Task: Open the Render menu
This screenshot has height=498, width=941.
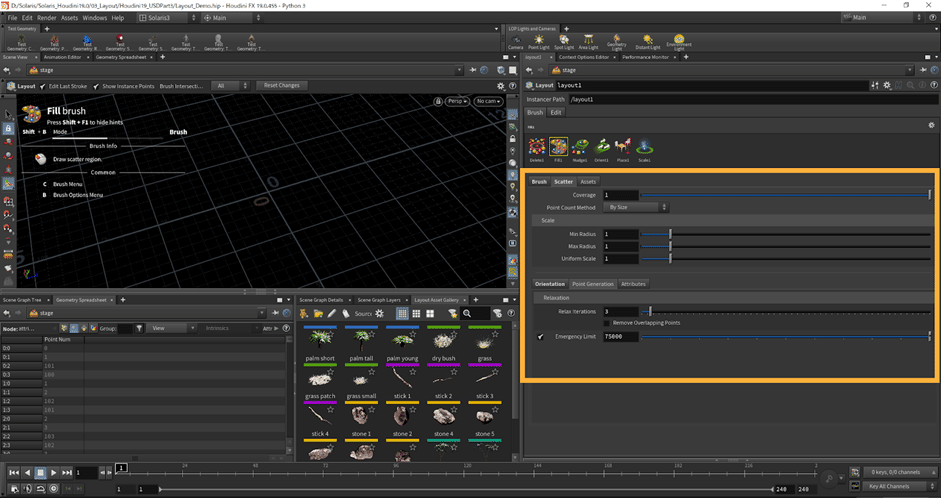Action: (46, 18)
